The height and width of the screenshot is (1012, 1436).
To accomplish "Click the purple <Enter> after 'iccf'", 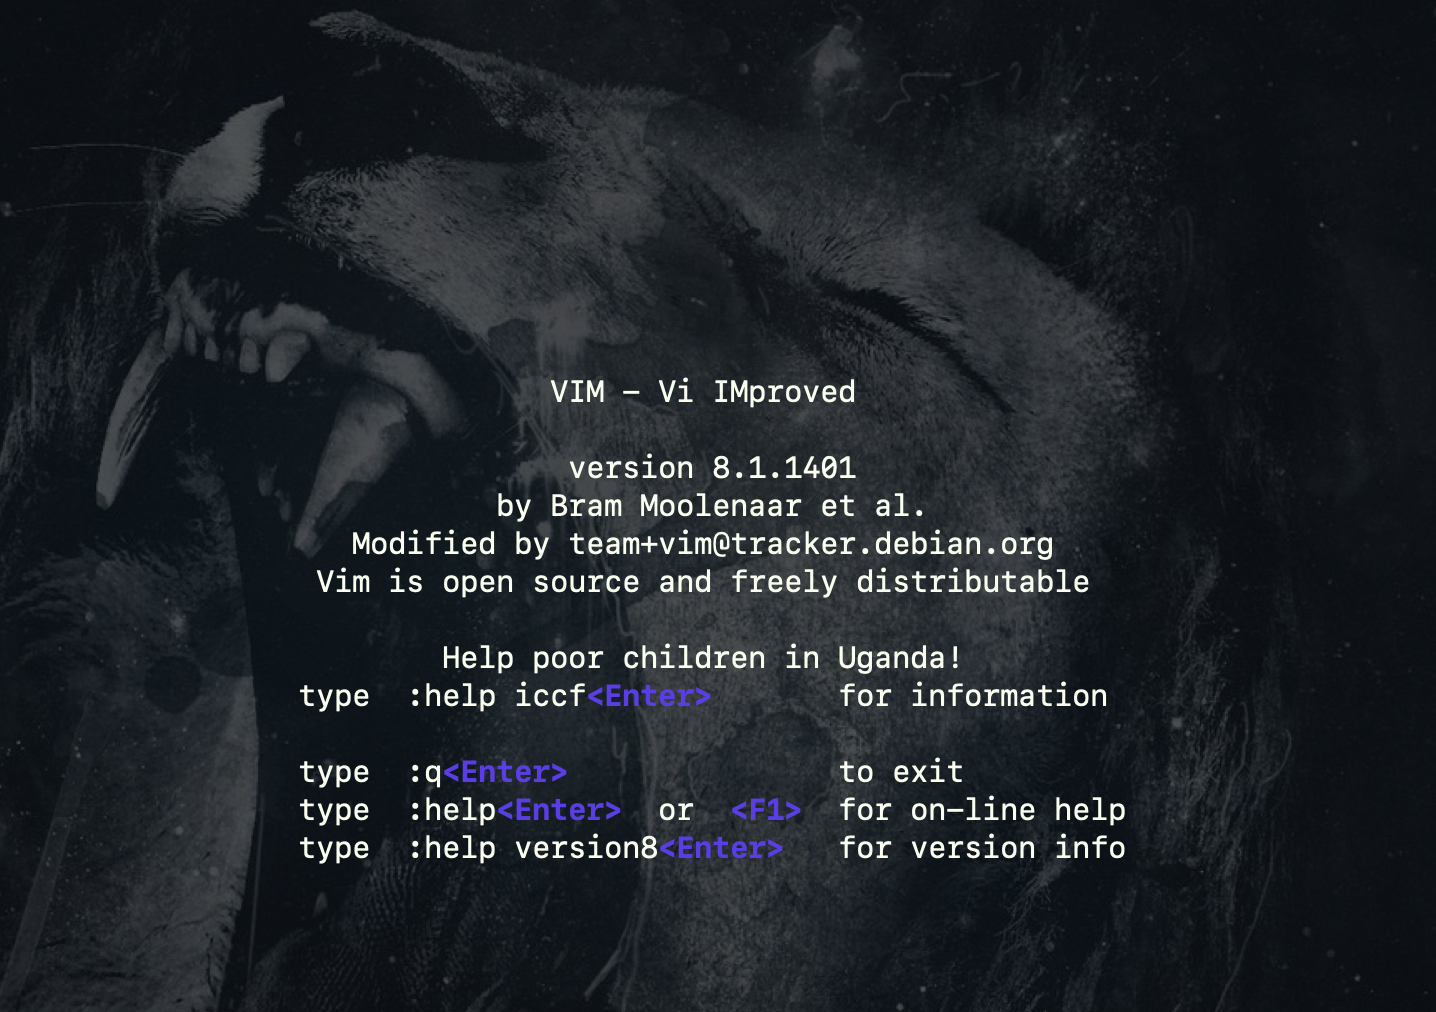I will pos(649,696).
